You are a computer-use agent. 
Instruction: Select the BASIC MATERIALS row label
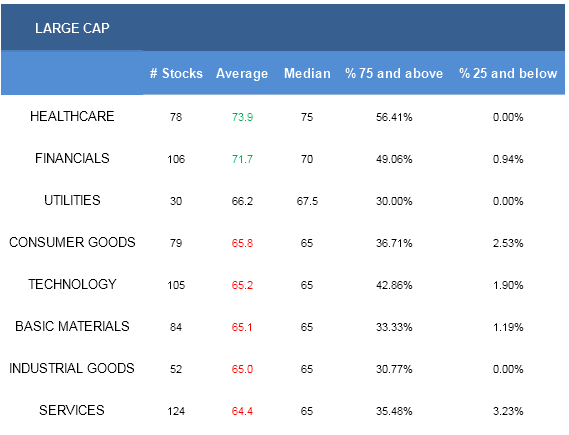click(x=72, y=327)
